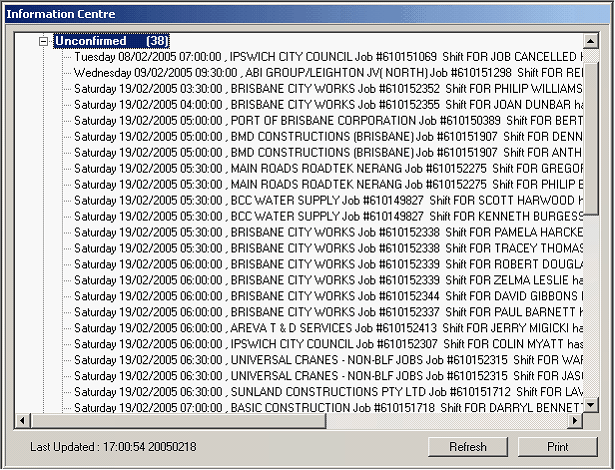Click the Information Centre title bar

(300, 14)
